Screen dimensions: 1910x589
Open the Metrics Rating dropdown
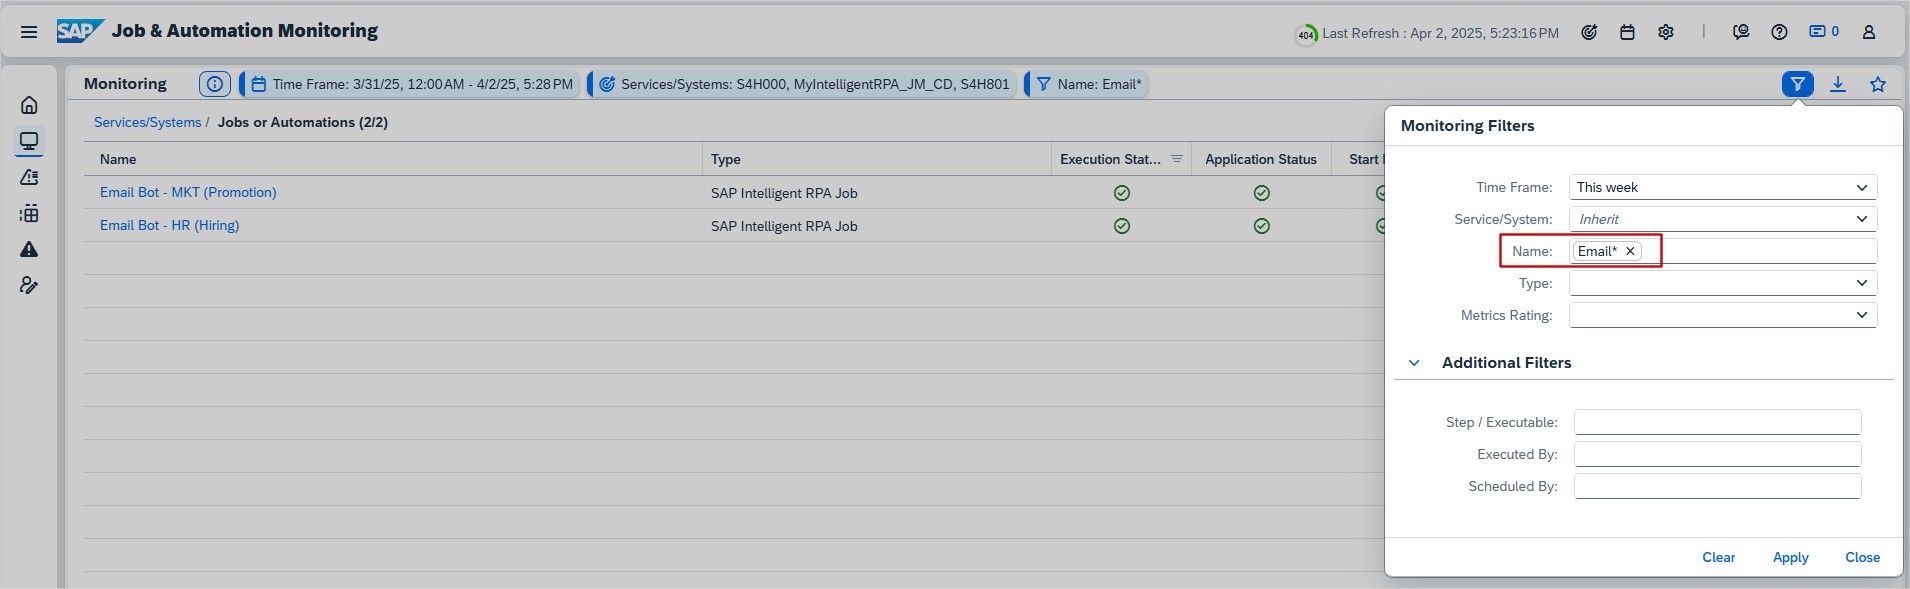click(1722, 315)
